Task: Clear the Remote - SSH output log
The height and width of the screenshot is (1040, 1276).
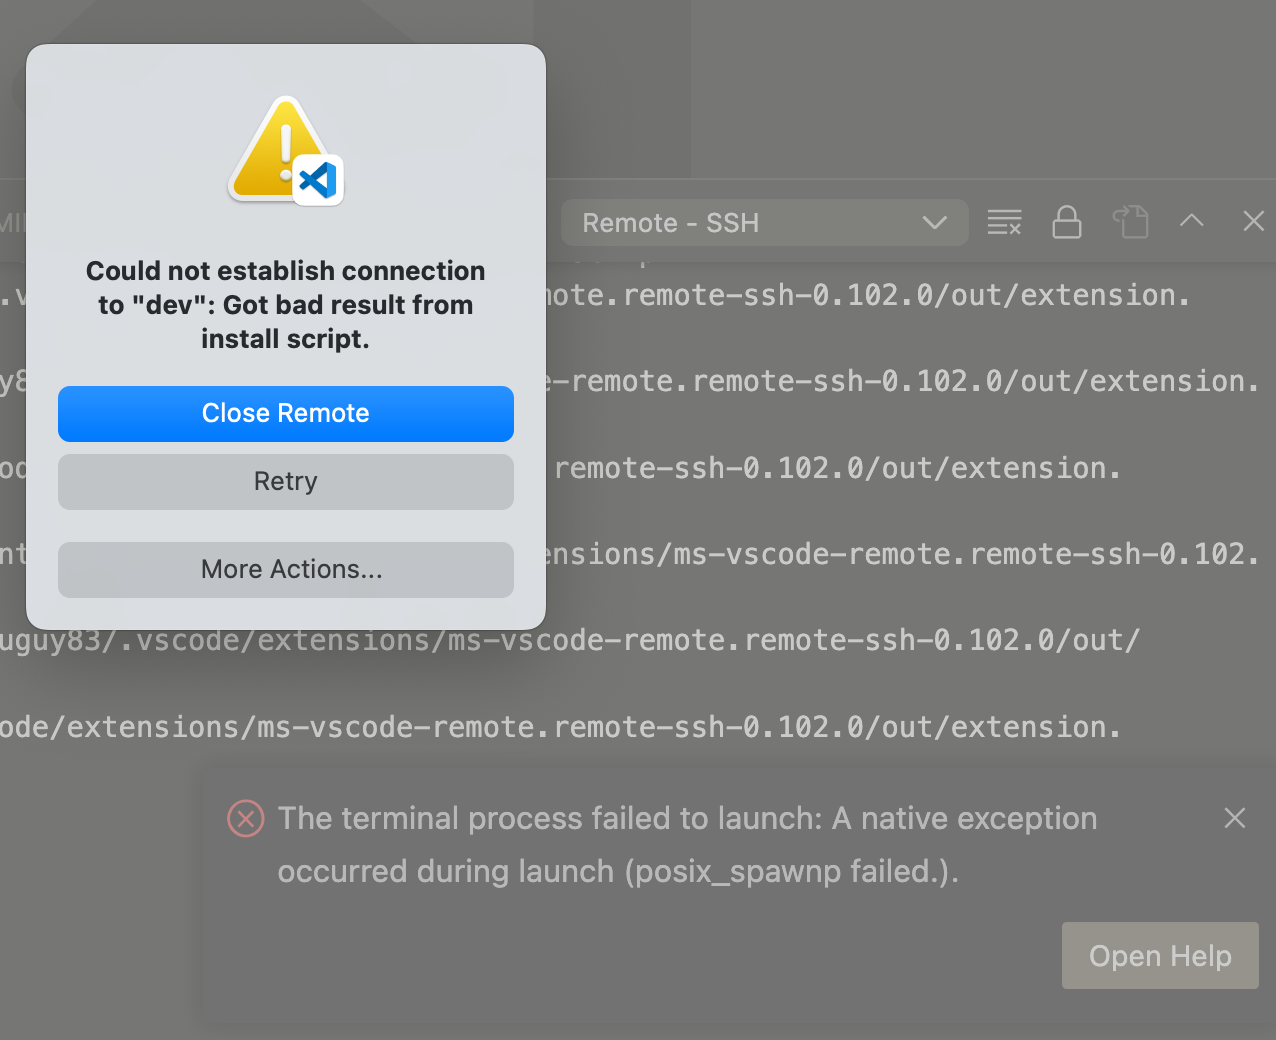Action: (x=1004, y=221)
